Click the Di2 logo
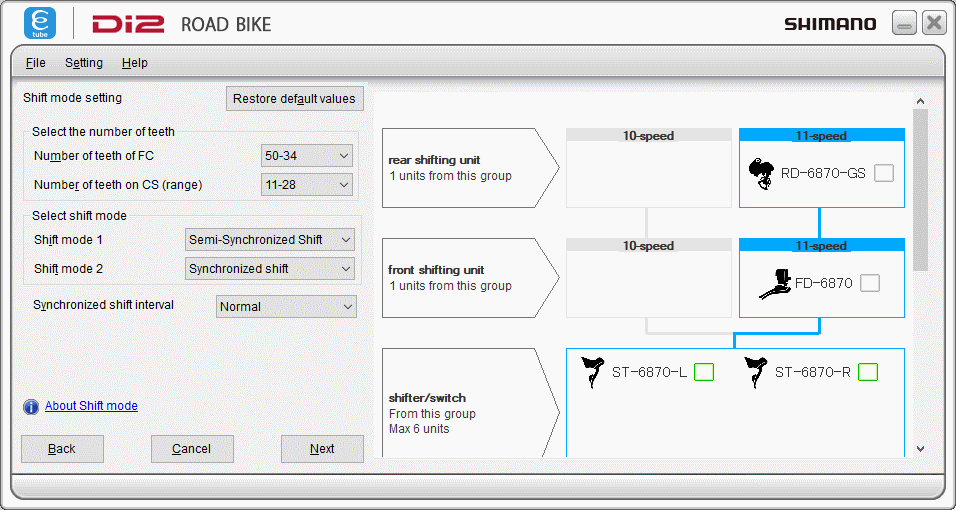 pos(128,24)
